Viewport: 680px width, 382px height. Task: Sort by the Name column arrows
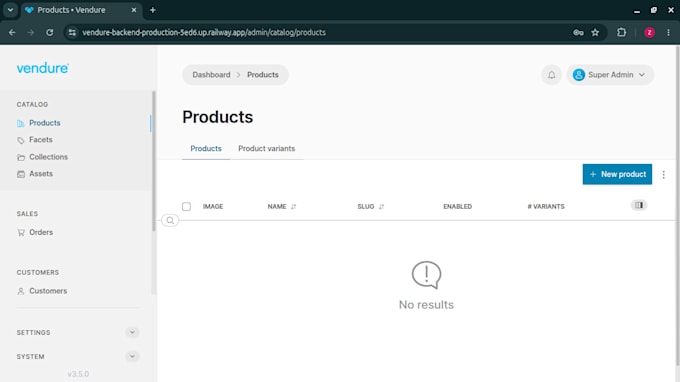[294, 207]
